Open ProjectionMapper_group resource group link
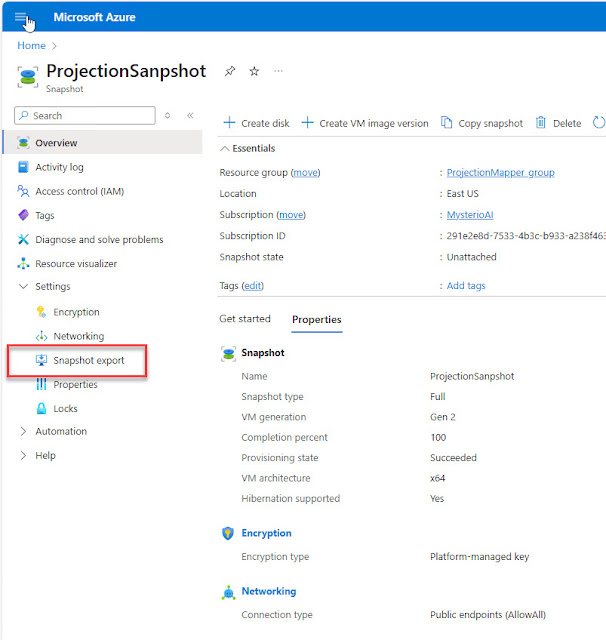The image size is (606, 640). click(500, 172)
